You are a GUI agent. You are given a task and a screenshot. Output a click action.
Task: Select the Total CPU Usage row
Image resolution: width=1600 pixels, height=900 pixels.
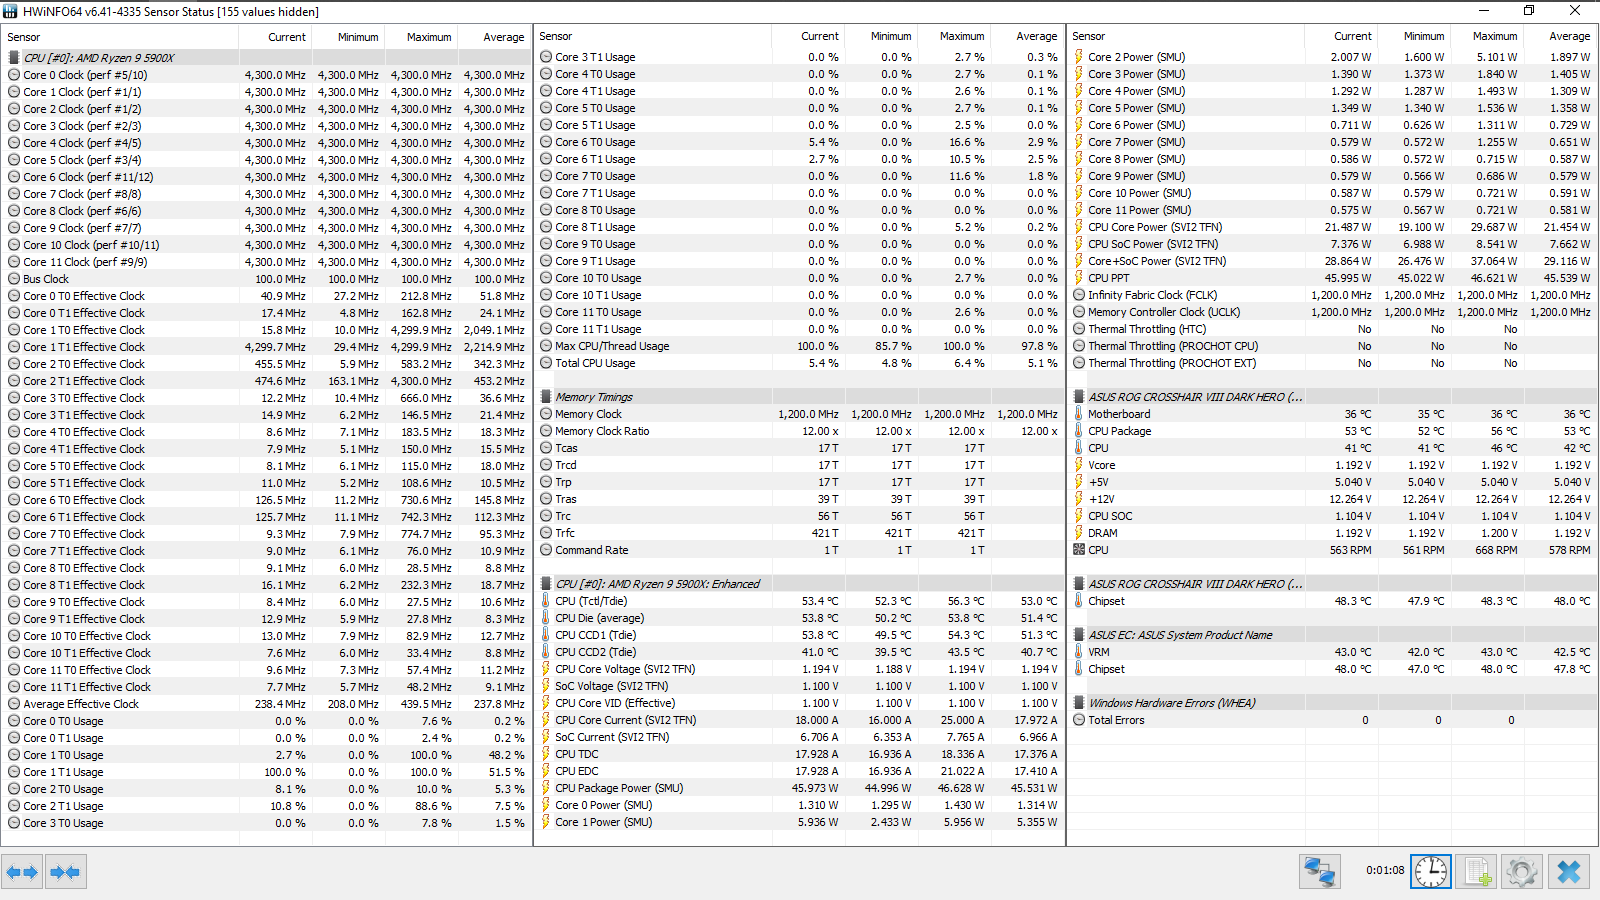click(x=799, y=363)
